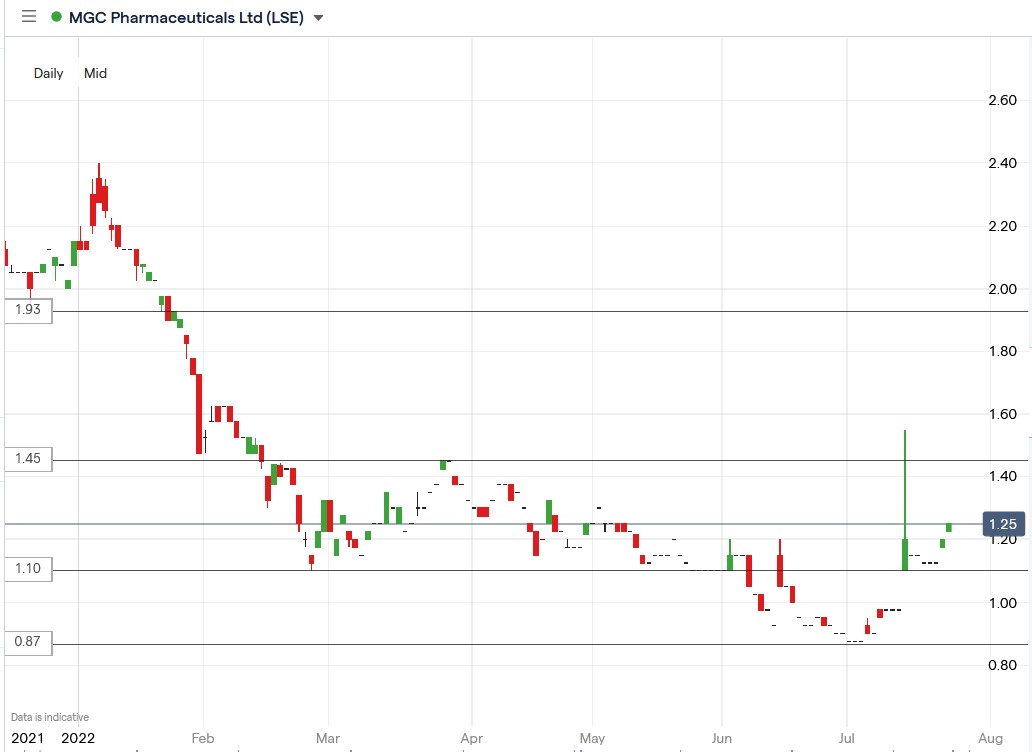1032x752 pixels.
Task: Click the Jul label on the time axis
Action: pyautogui.click(x=845, y=738)
